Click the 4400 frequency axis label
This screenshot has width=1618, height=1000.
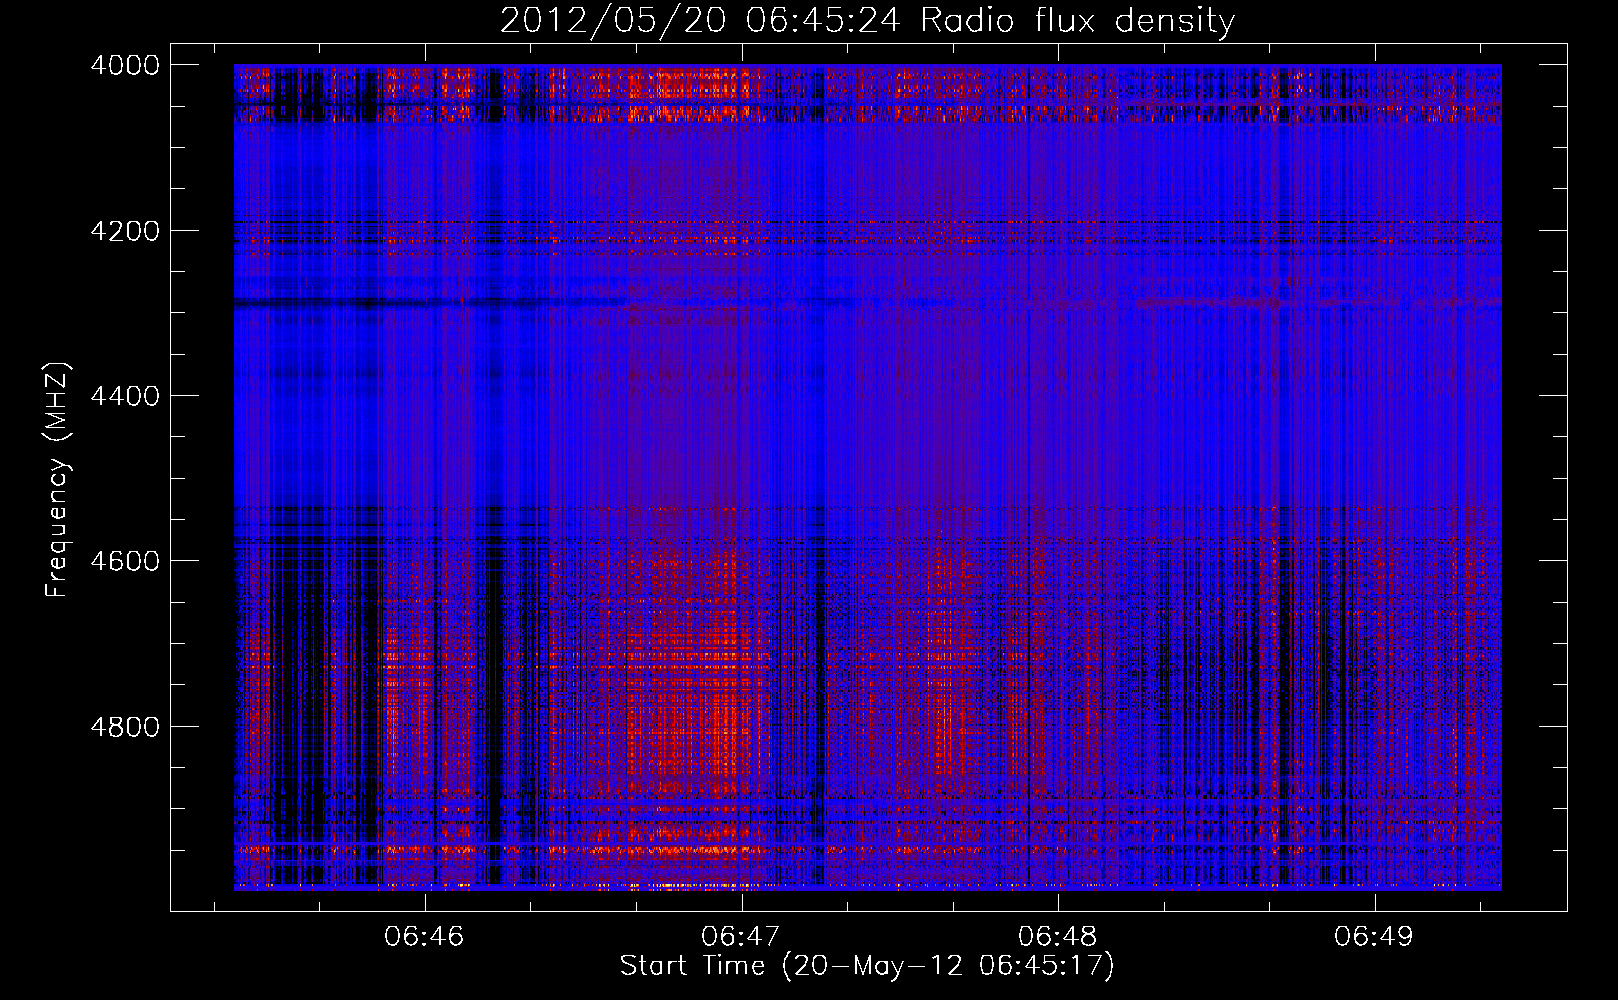125,396
